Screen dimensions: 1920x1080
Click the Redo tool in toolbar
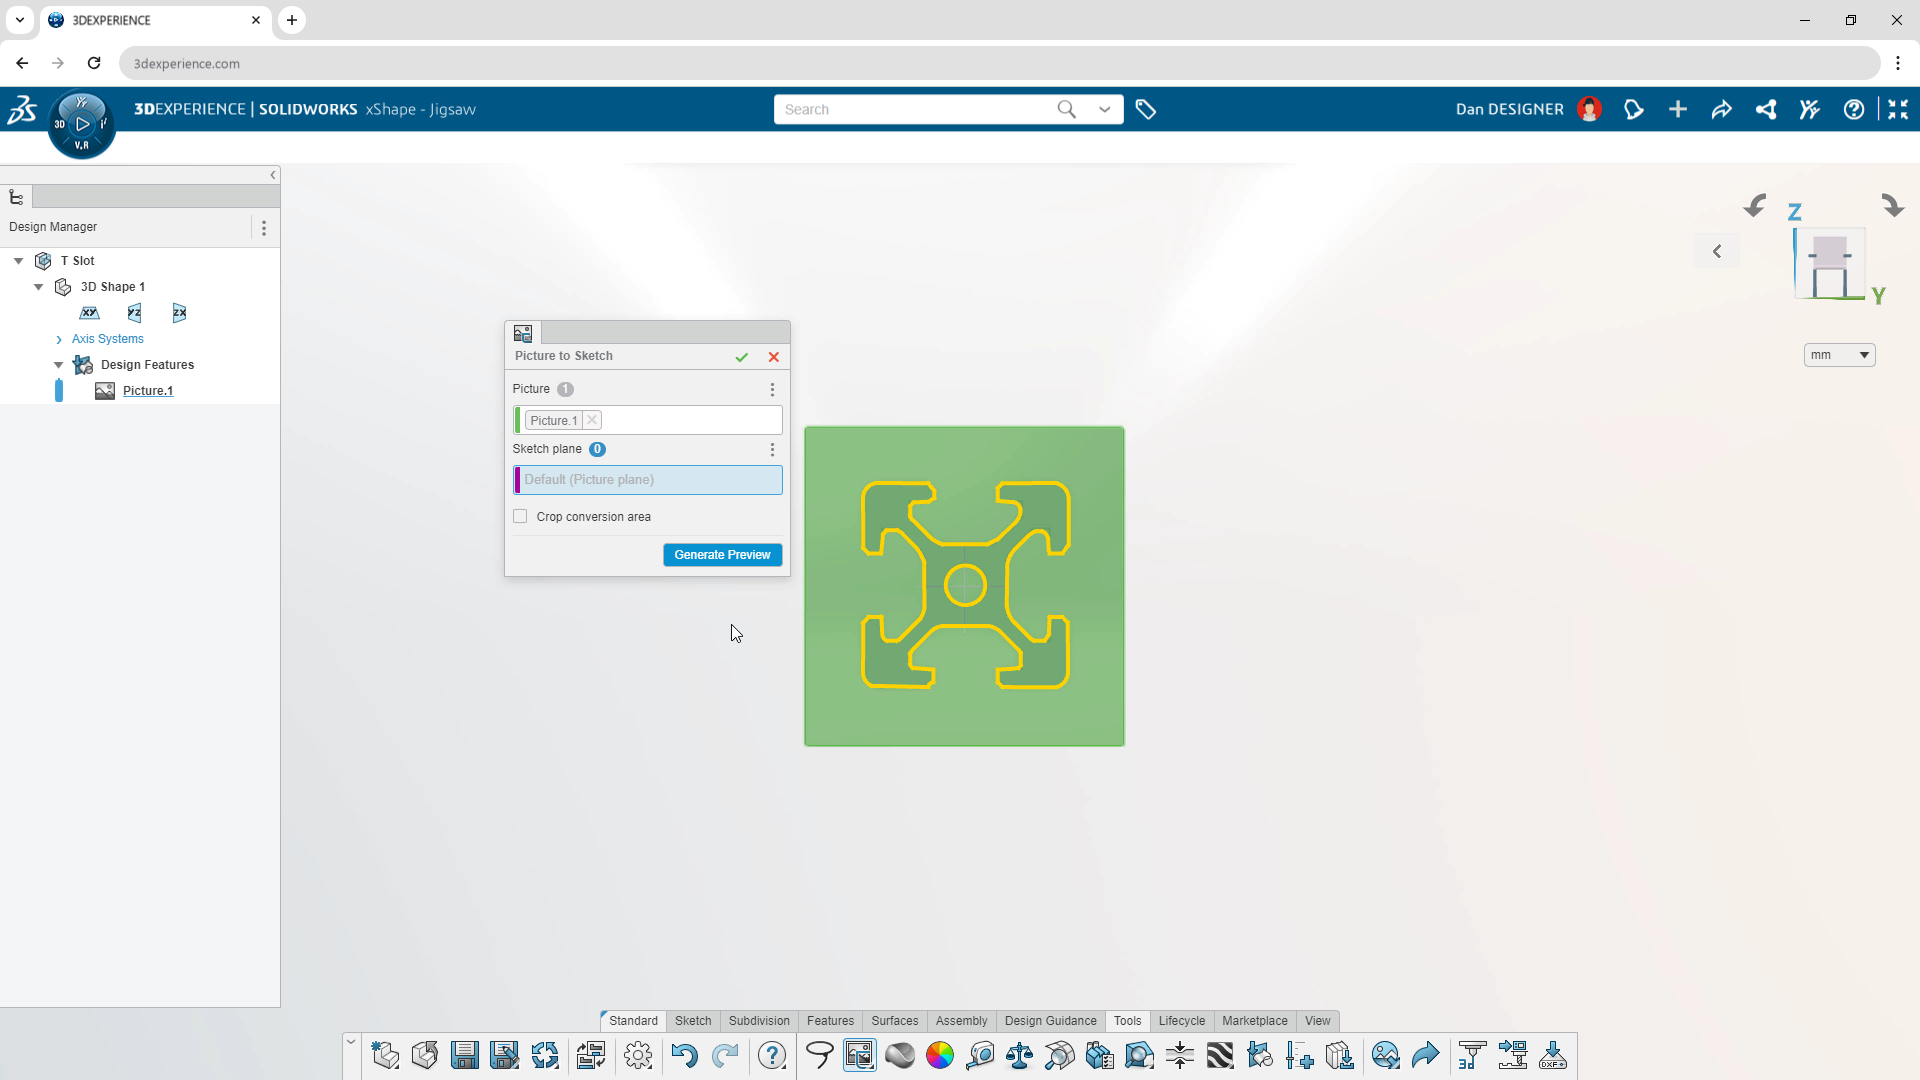click(724, 1055)
